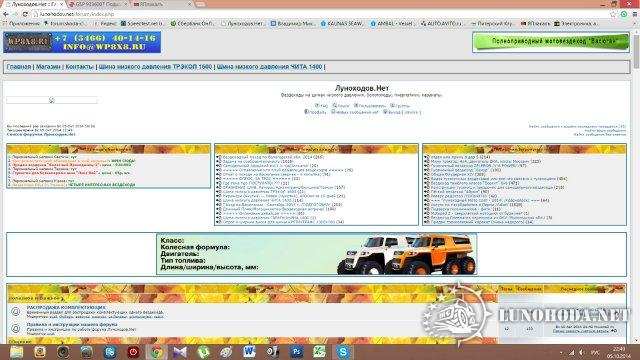Reload the page with the refresh icon
The image size is (640, 360).
tap(25, 14)
